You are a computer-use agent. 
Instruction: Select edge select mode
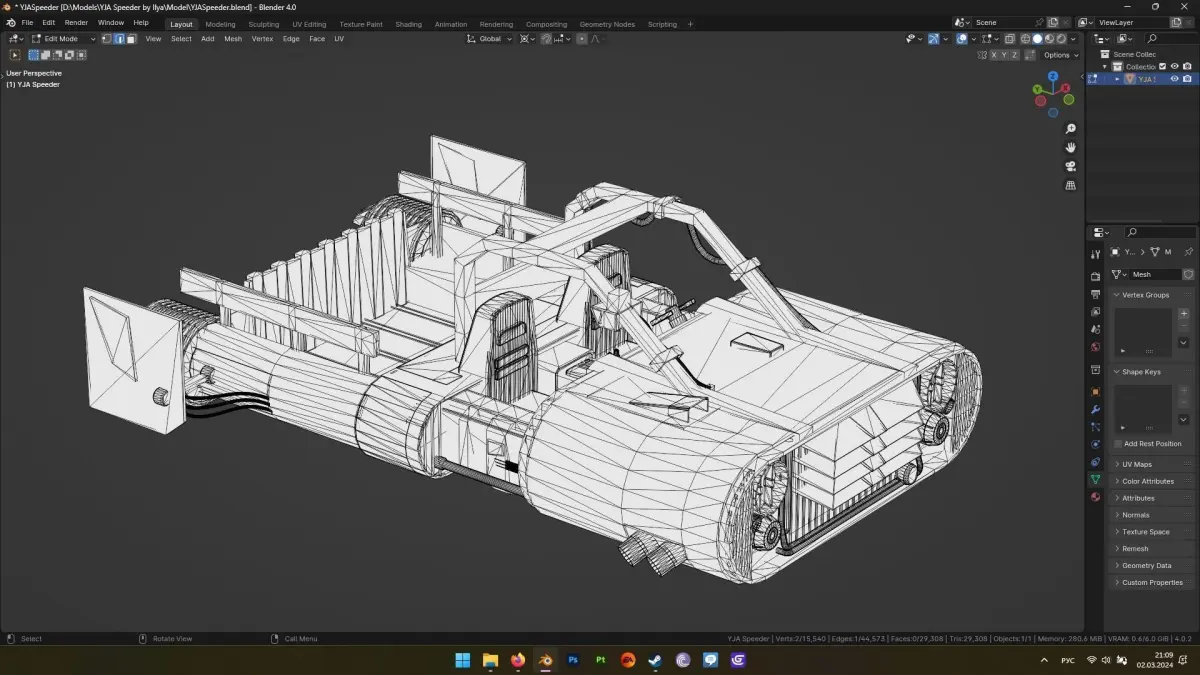(x=119, y=39)
